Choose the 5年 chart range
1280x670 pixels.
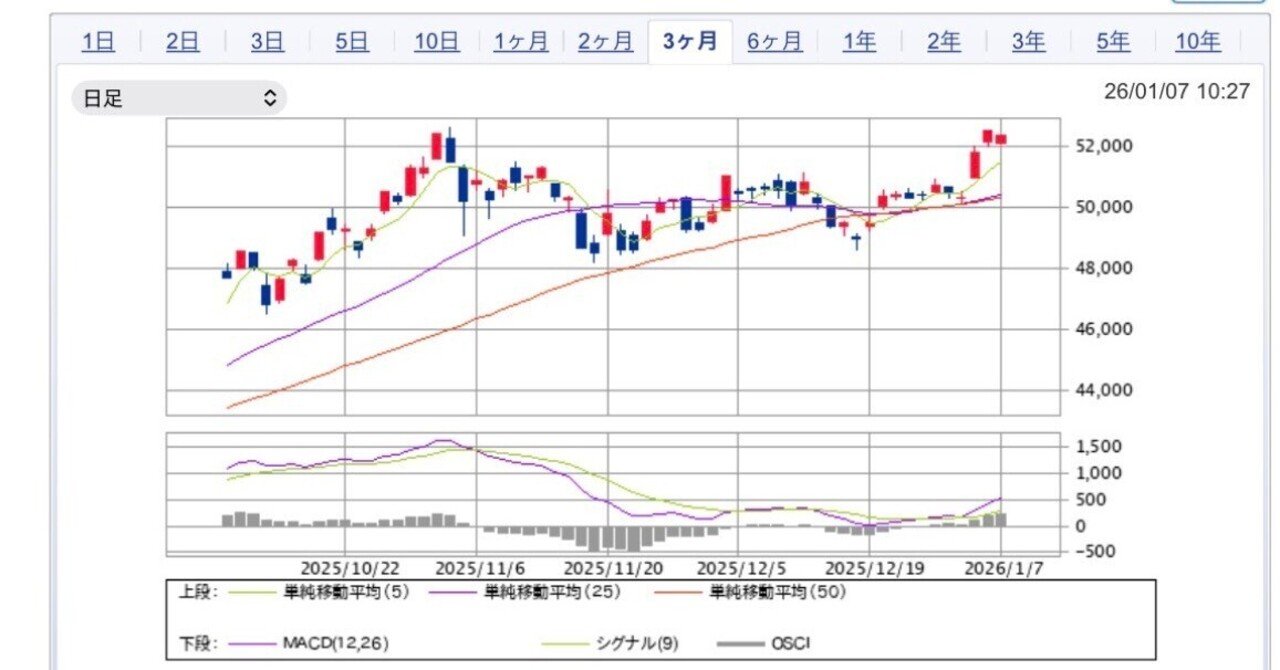tap(1113, 42)
